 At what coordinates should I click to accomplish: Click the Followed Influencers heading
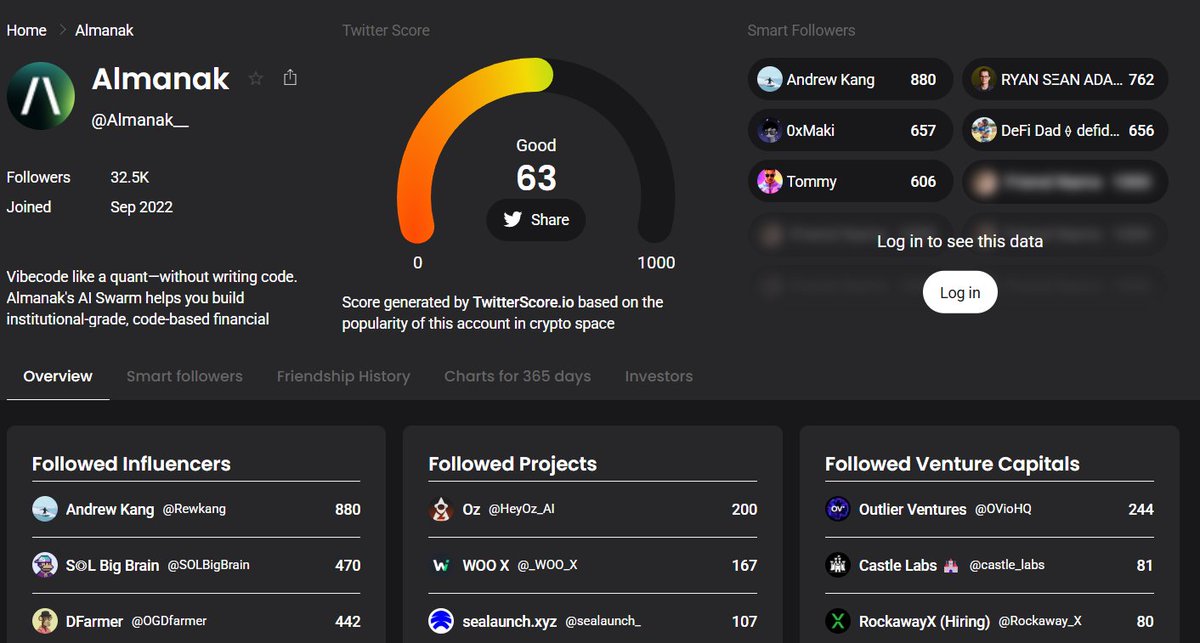131,464
